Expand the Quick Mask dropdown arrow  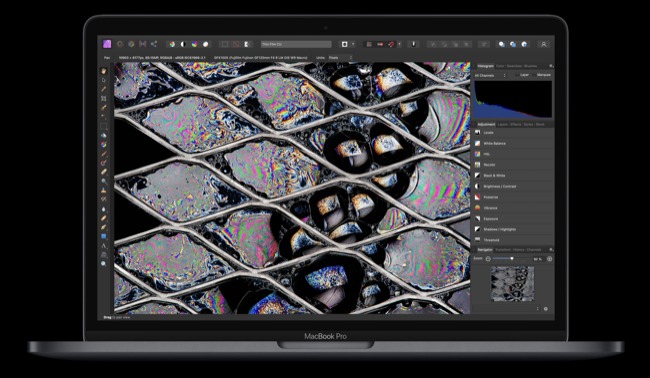[353, 44]
